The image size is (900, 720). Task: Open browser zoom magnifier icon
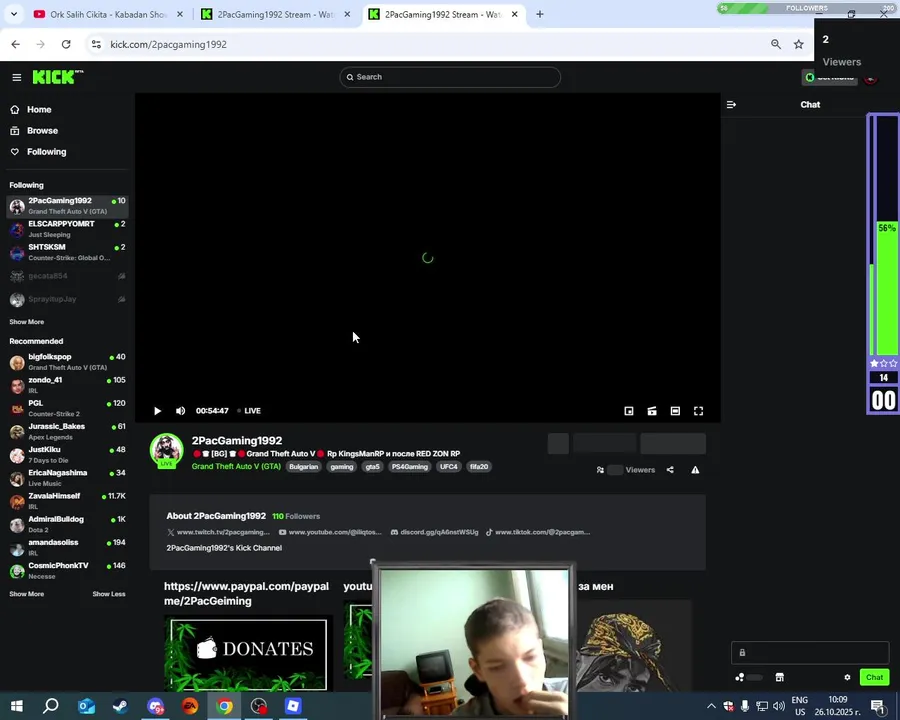point(776,44)
